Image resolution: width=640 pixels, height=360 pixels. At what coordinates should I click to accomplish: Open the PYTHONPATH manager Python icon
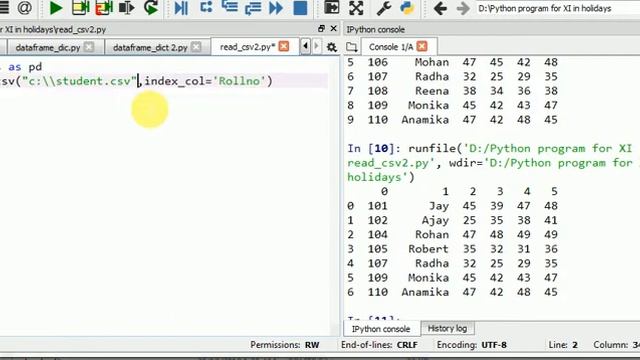tap(407, 8)
